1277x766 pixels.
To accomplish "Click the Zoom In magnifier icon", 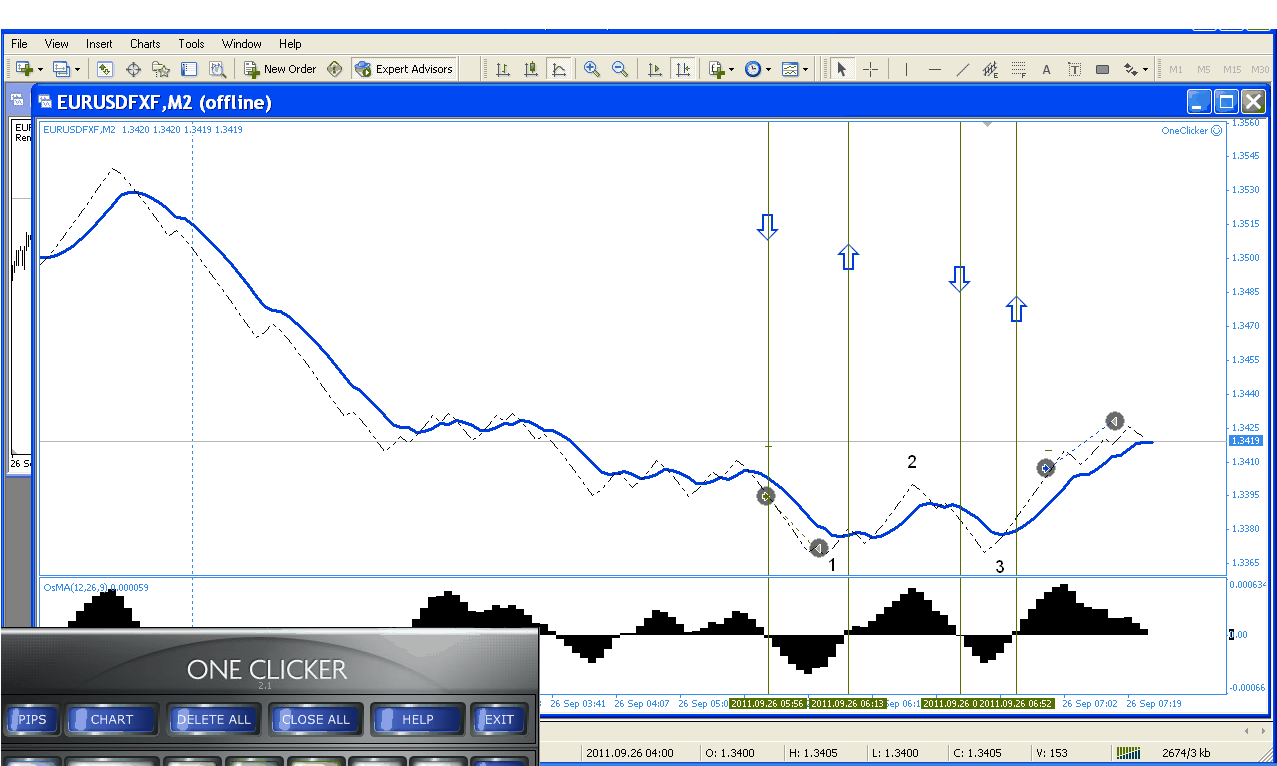I will click(x=592, y=69).
